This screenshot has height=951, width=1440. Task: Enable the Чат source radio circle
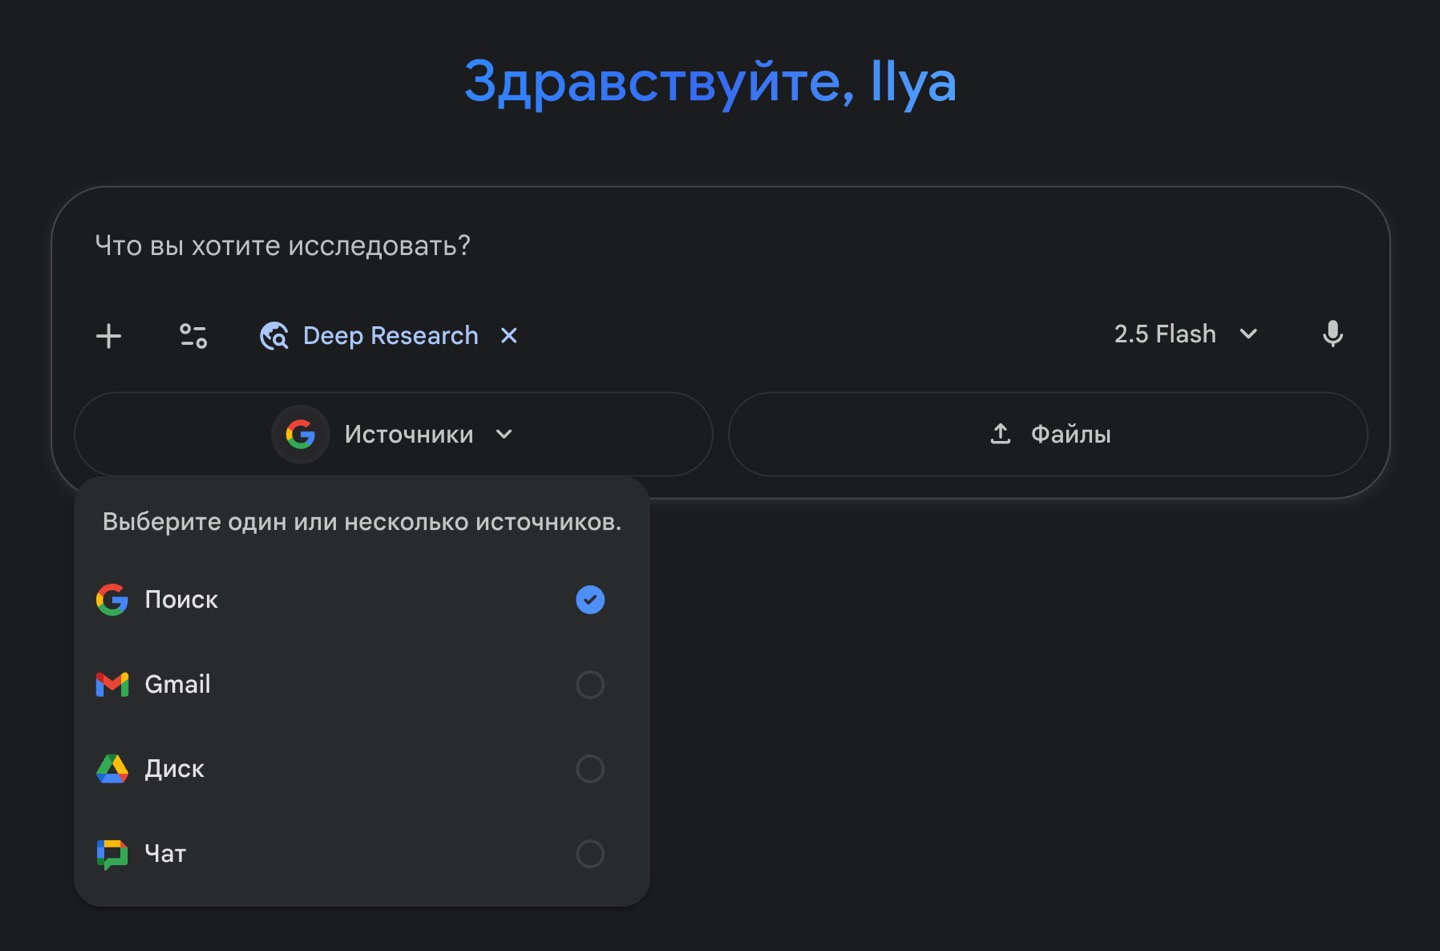click(x=590, y=854)
